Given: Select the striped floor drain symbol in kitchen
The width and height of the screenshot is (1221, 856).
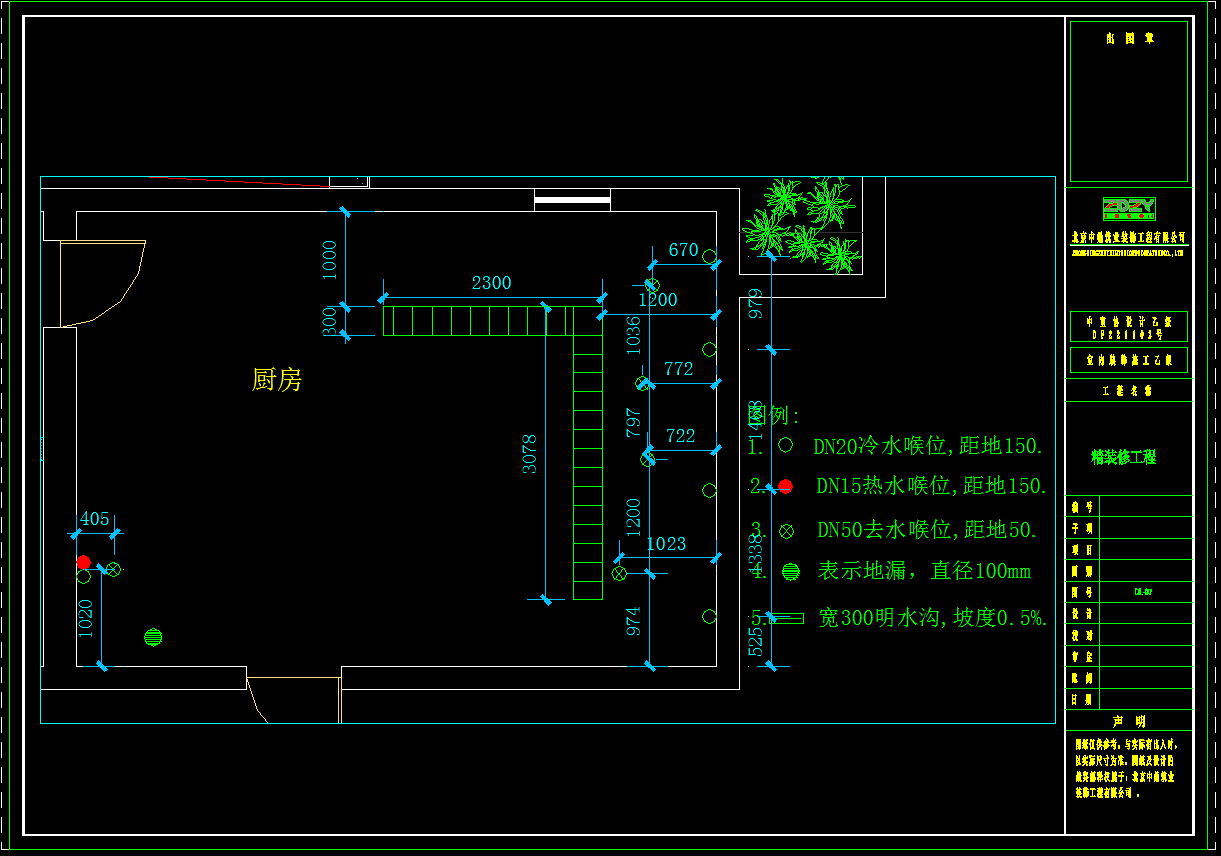Looking at the screenshot, I should tap(153, 637).
